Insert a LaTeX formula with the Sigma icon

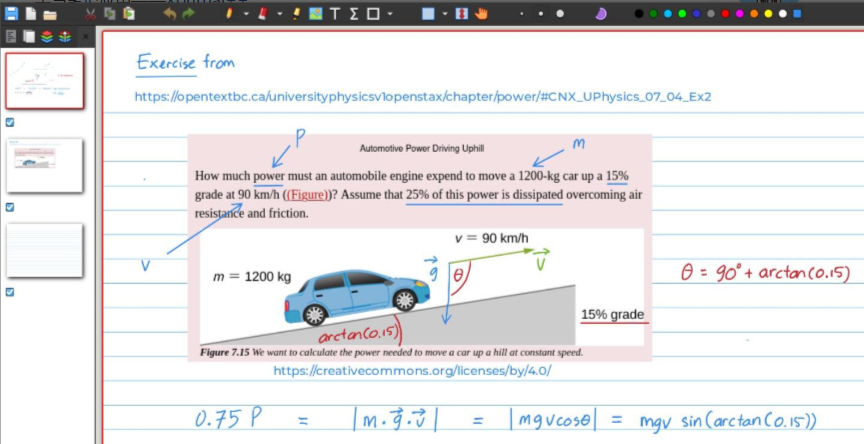(x=354, y=14)
